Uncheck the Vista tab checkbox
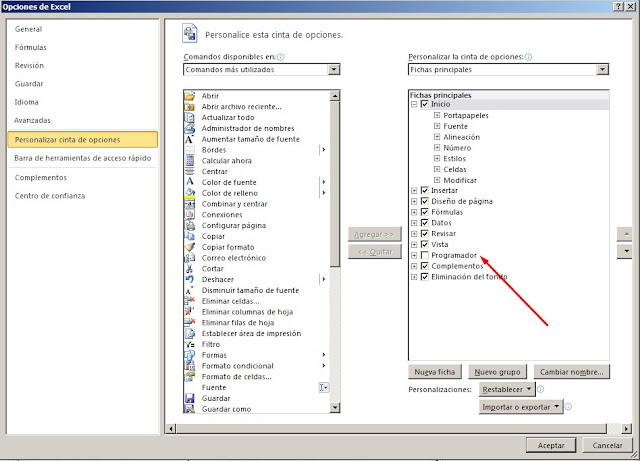 pyautogui.click(x=424, y=244)
